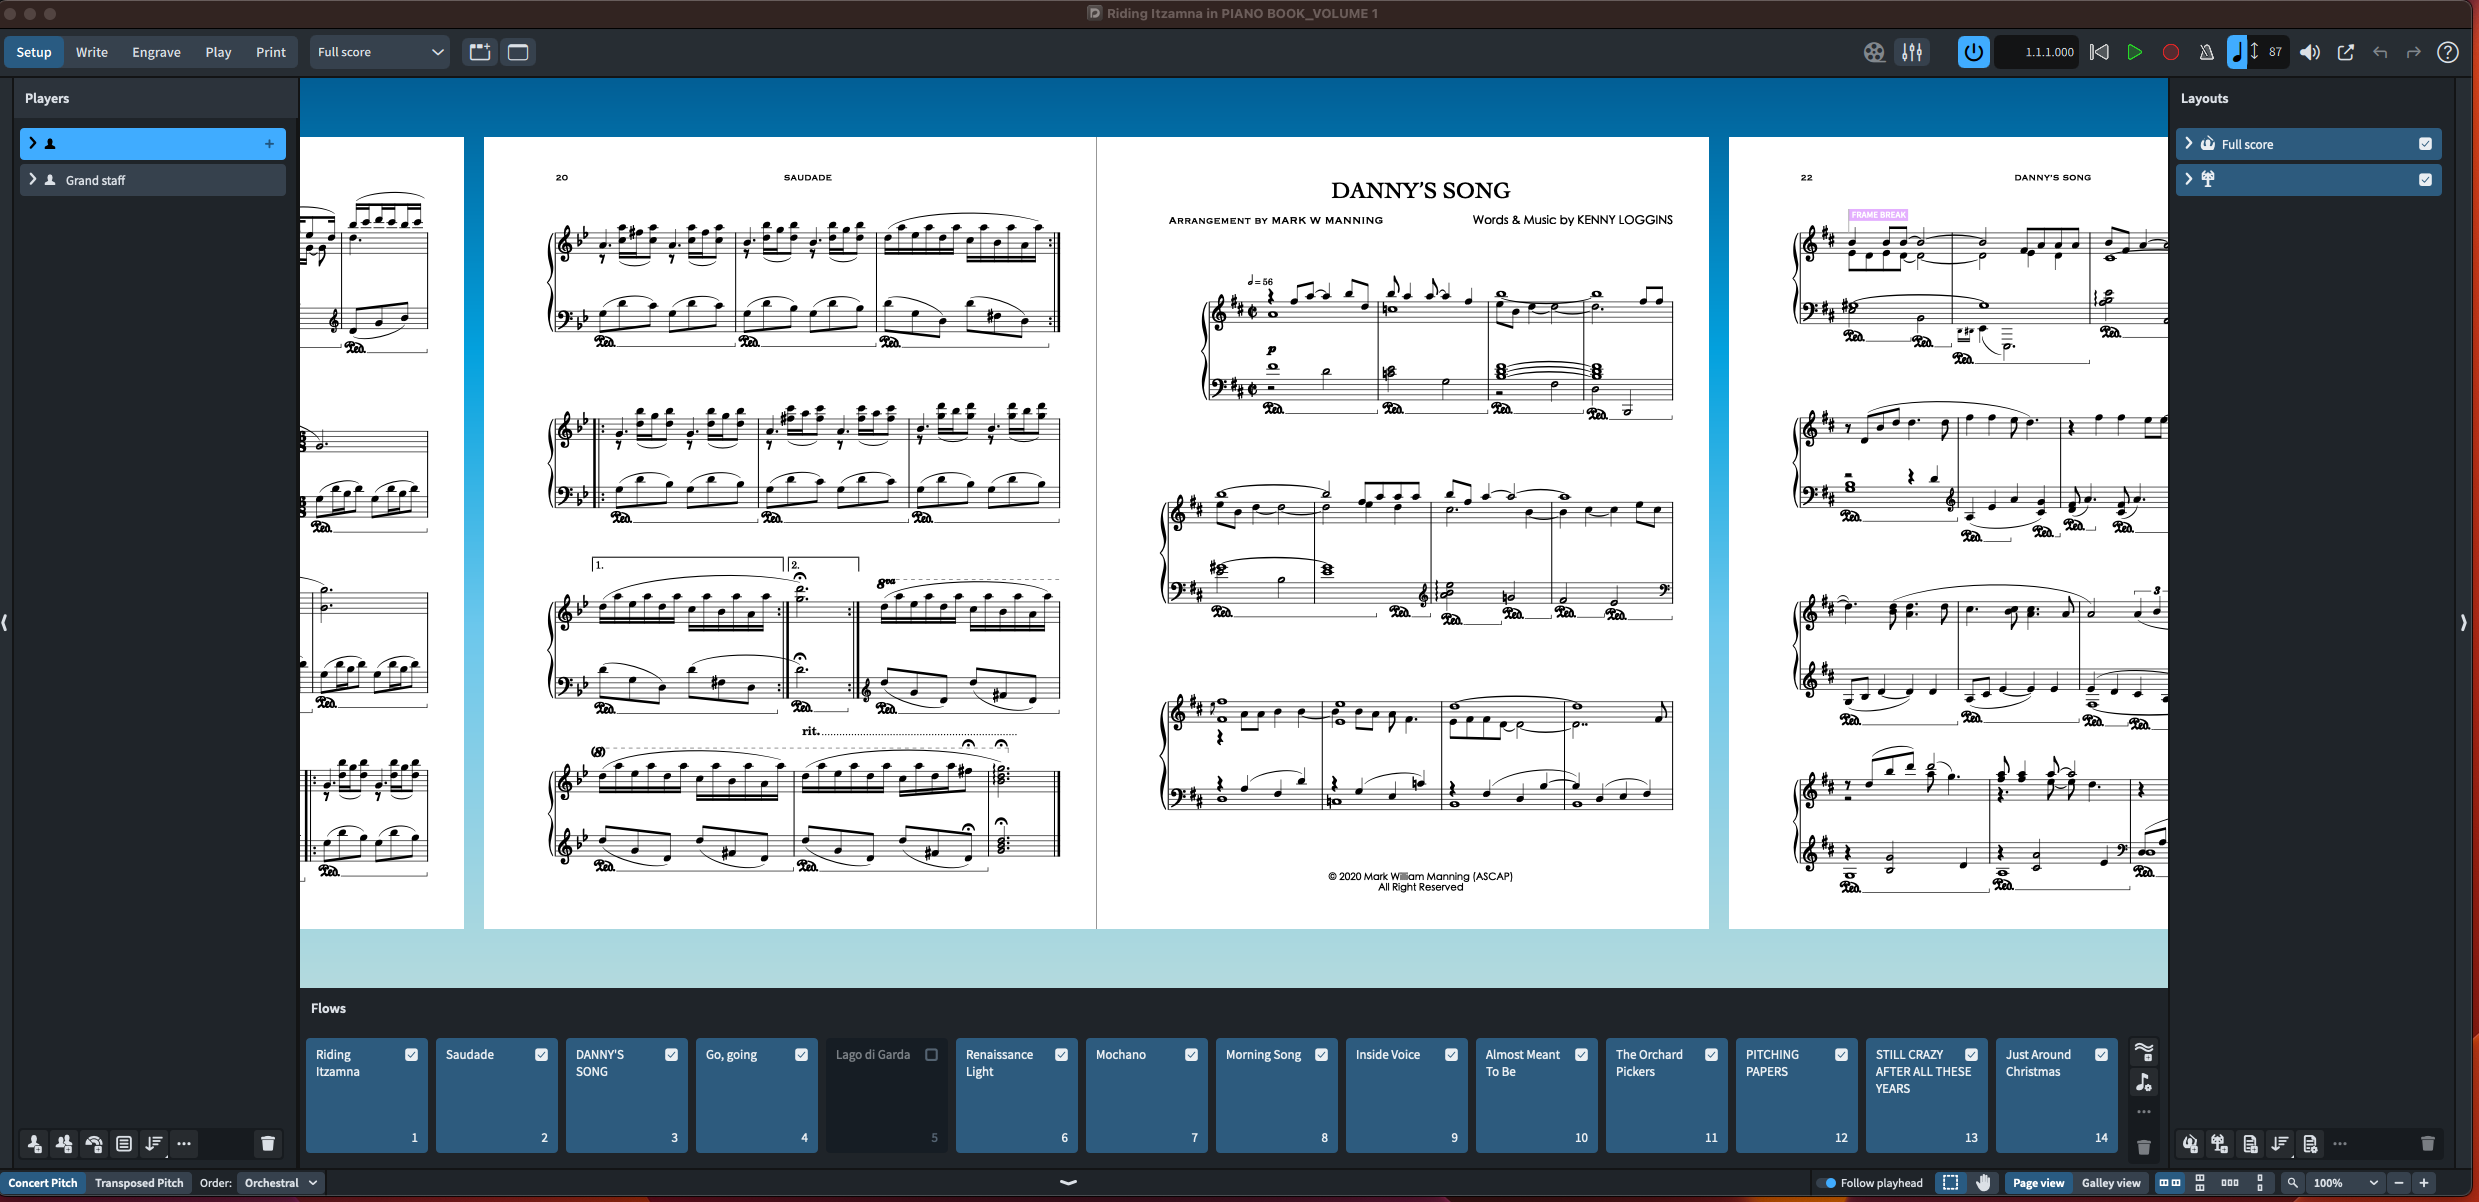This screenshot has height=1202, width=2479.
Task: Open the Full score layout dropdown
Action: point(380,52)
